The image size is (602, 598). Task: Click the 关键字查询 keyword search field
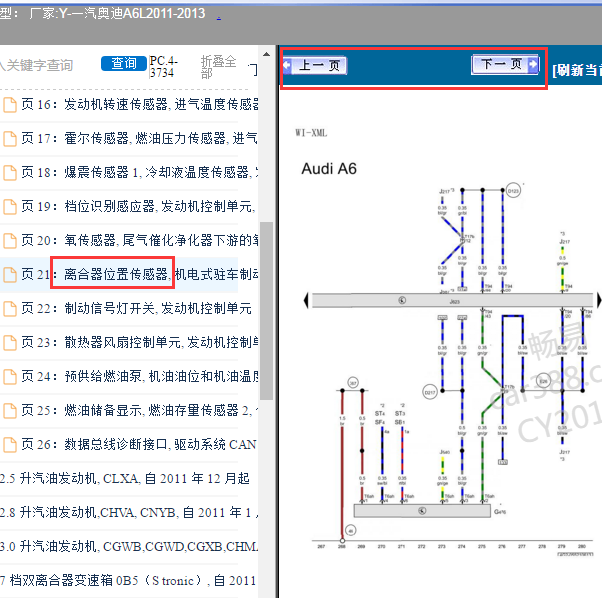point(37,65)
